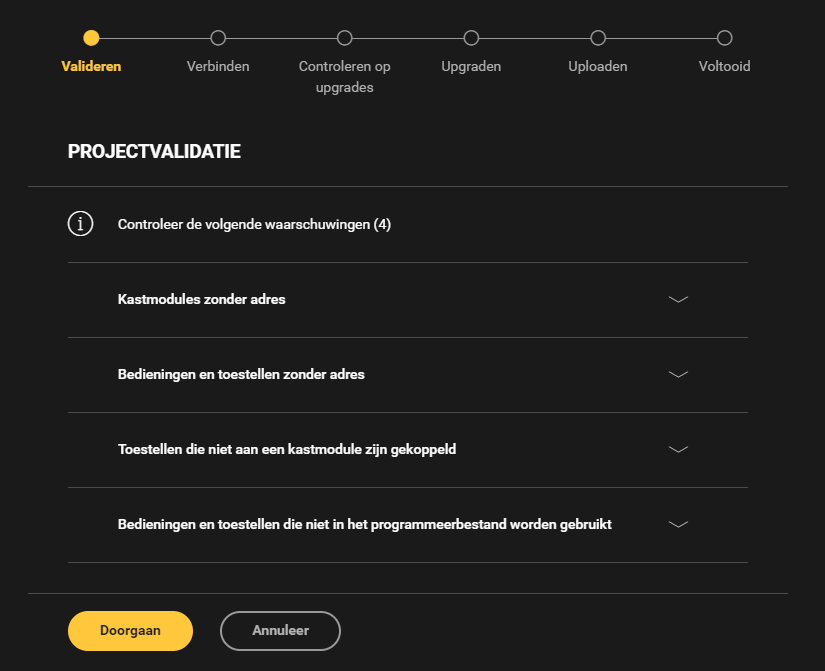
Task: Click the Controleren op upgrades step circle
Action: [x=345, y=38]
